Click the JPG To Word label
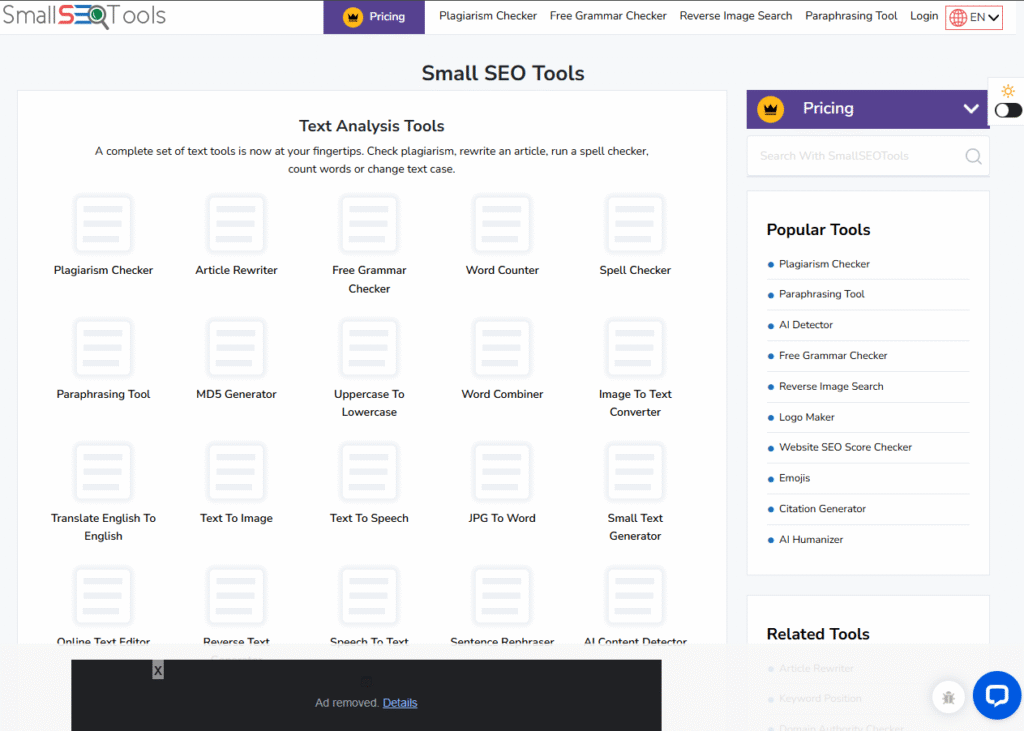Viewport: 1024px width, 731px height. [502, 518]
